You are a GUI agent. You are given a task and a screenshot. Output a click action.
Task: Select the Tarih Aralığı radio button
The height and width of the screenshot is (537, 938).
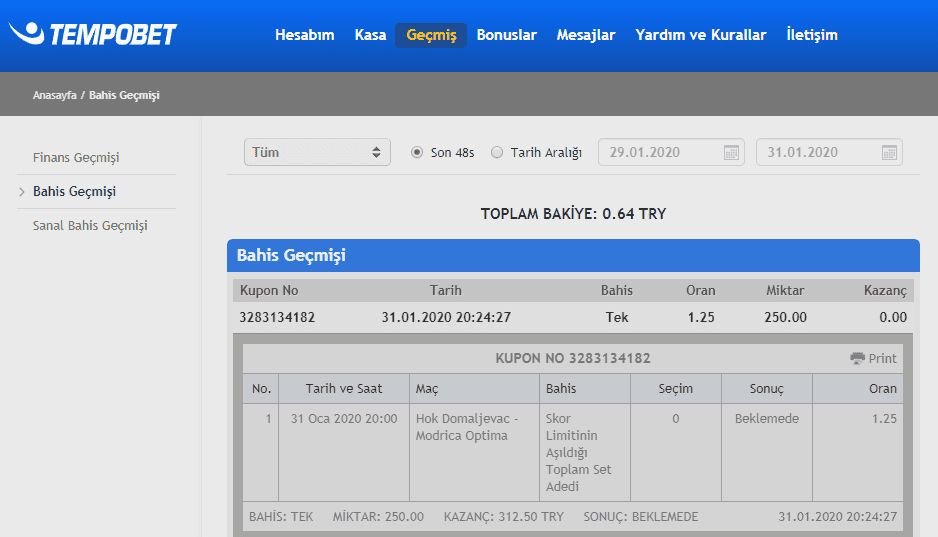(497, 152)
